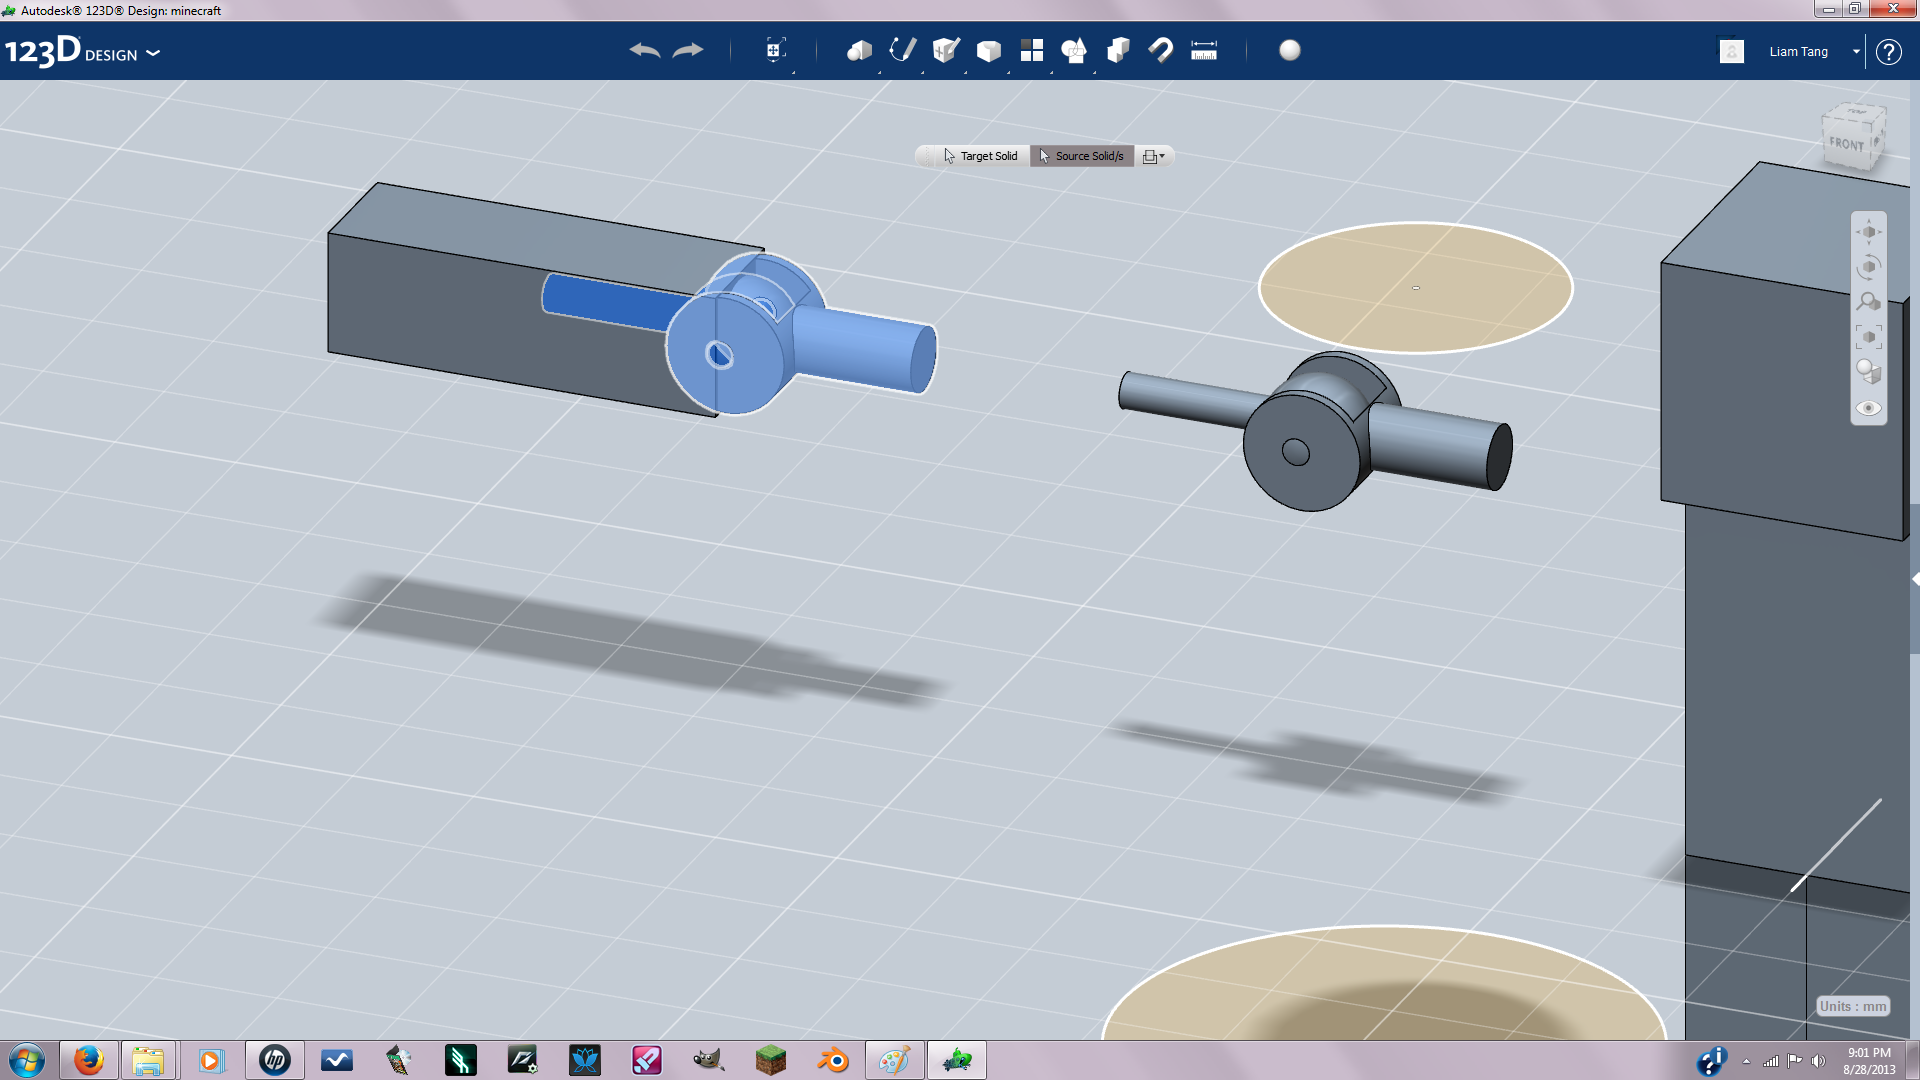The height and width of the screenshot is (1080, 1920).
Task: Expand the Transform submenu arrow
Action: (x=794, y=71)
